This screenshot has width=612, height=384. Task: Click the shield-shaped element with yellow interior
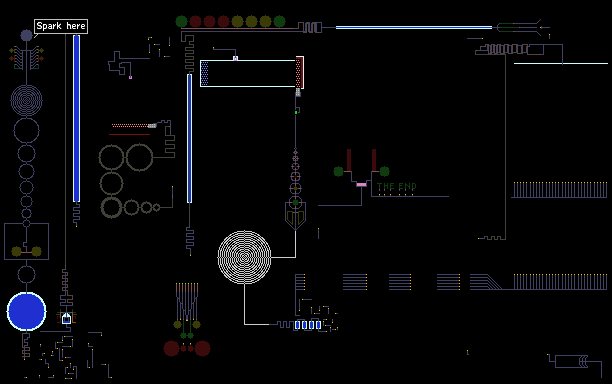click(295, 216)
